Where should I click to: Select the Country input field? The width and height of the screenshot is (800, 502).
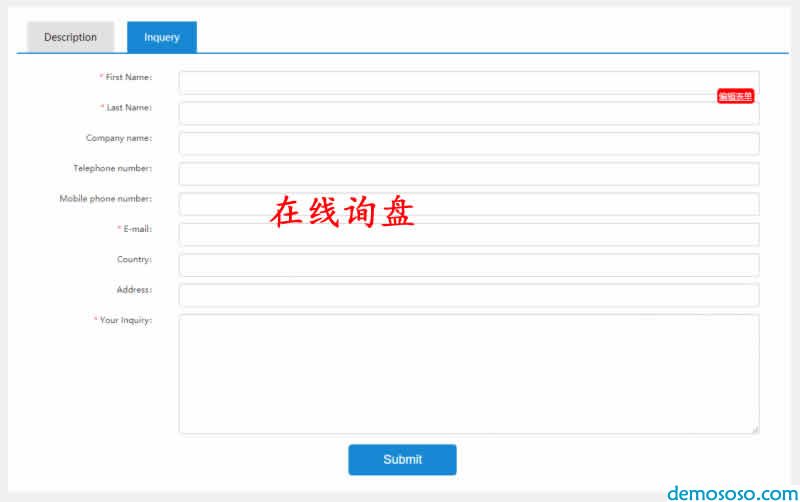coord(469,265)
